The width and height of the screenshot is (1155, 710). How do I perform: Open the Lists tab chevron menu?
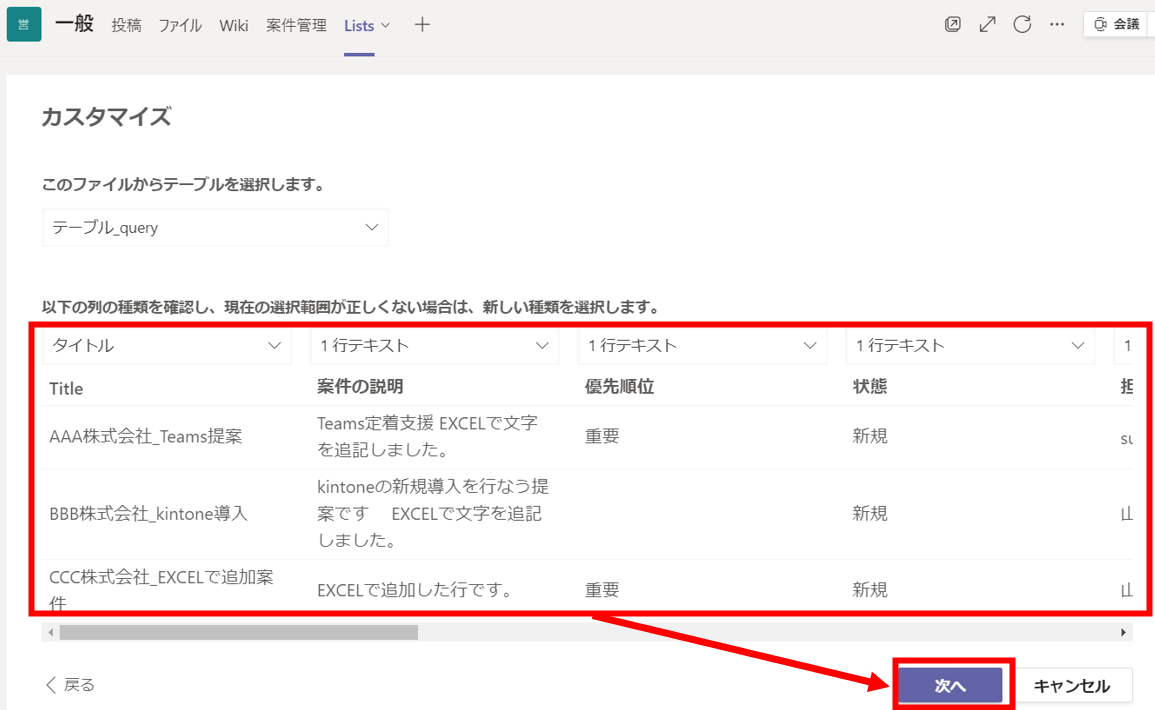(x=387, y=26)
